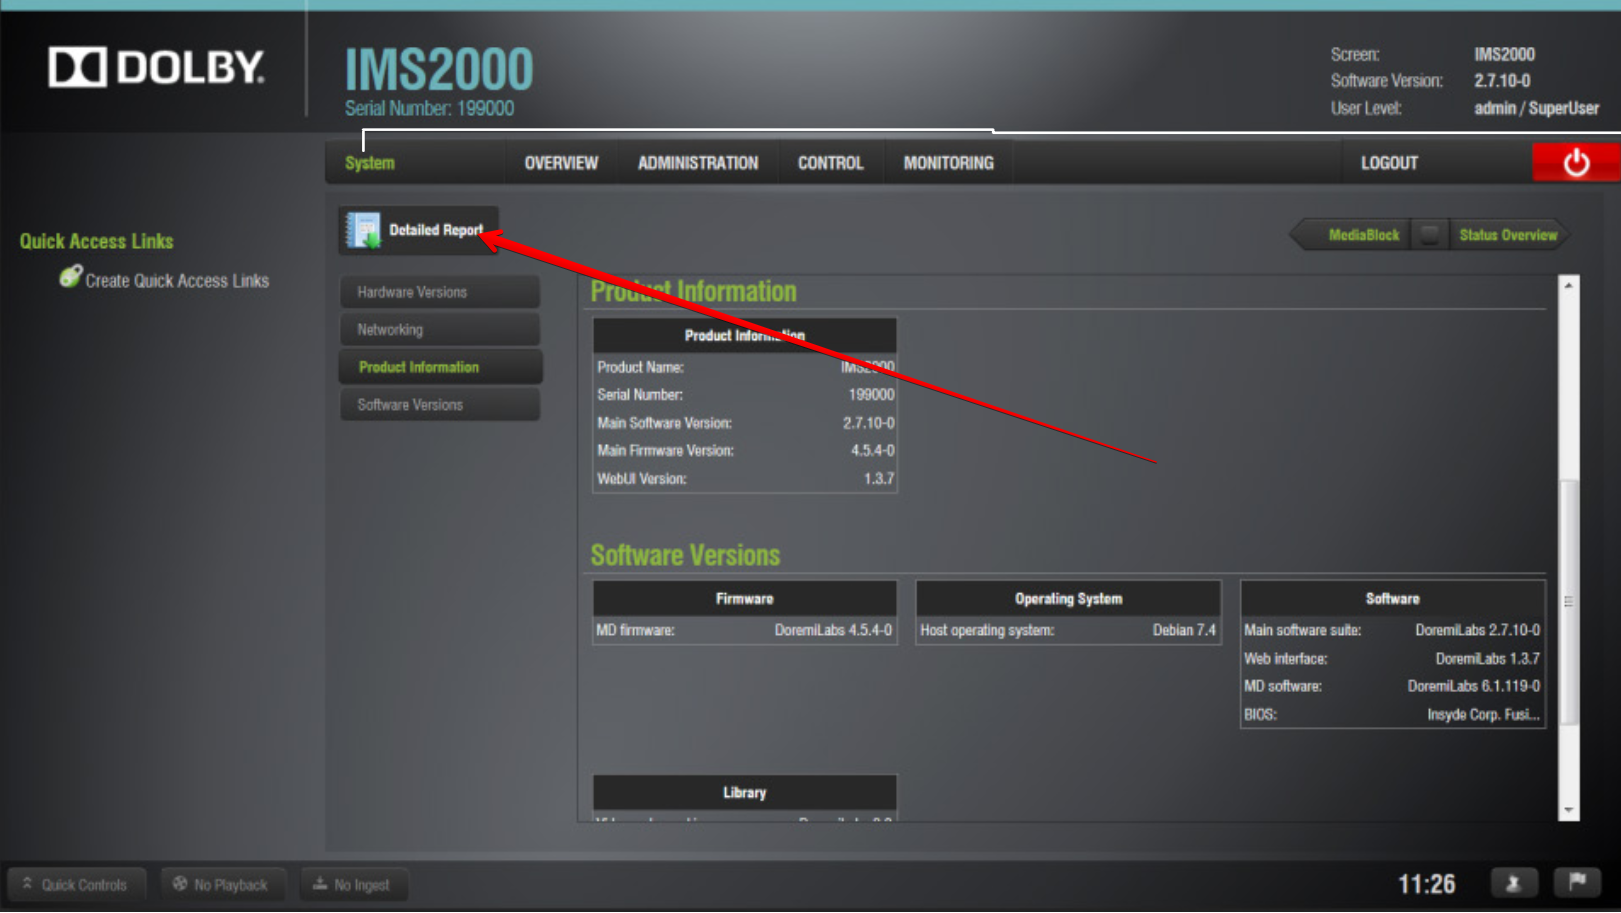Click the scrollbar up arrow
This screenshot has height=913, width=1621.
coord(1569,286)
